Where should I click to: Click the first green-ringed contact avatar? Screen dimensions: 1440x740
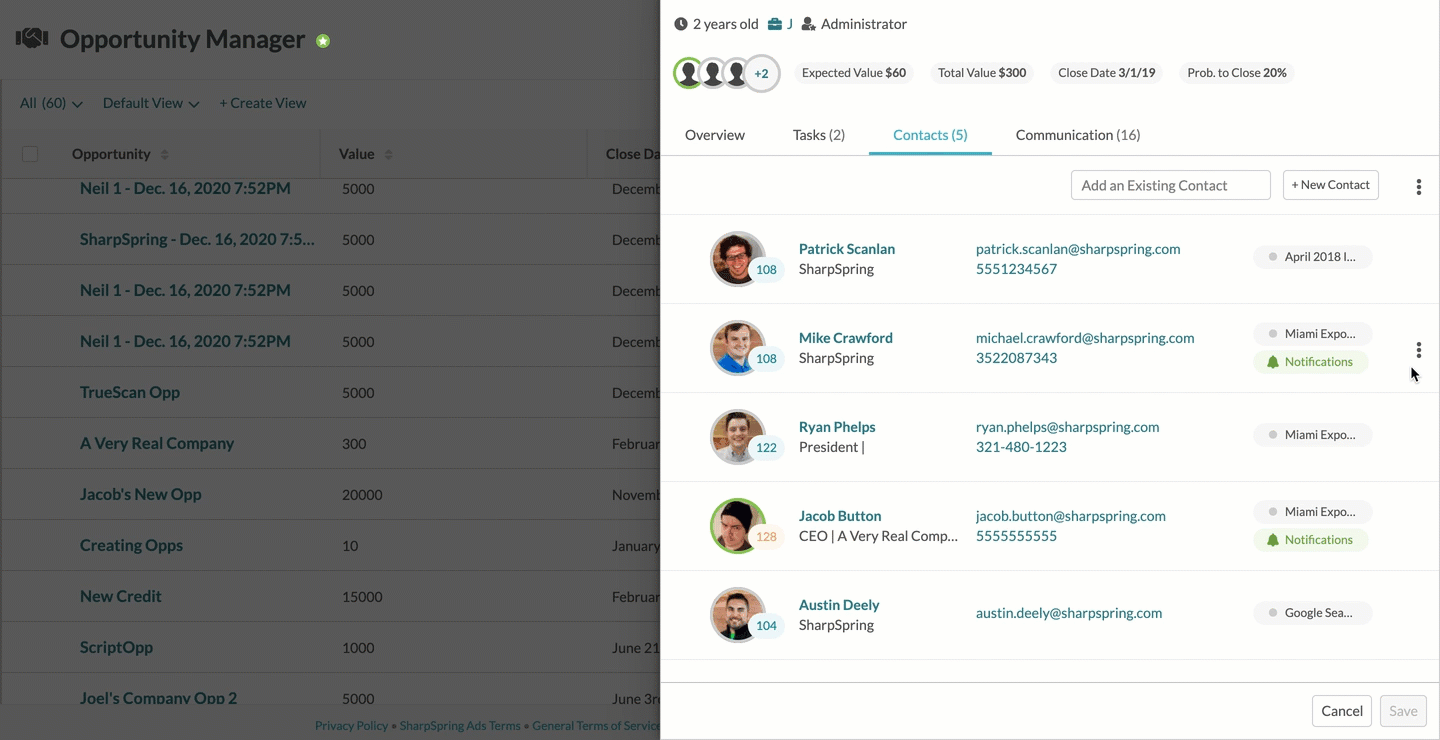(x=688, y=73)
